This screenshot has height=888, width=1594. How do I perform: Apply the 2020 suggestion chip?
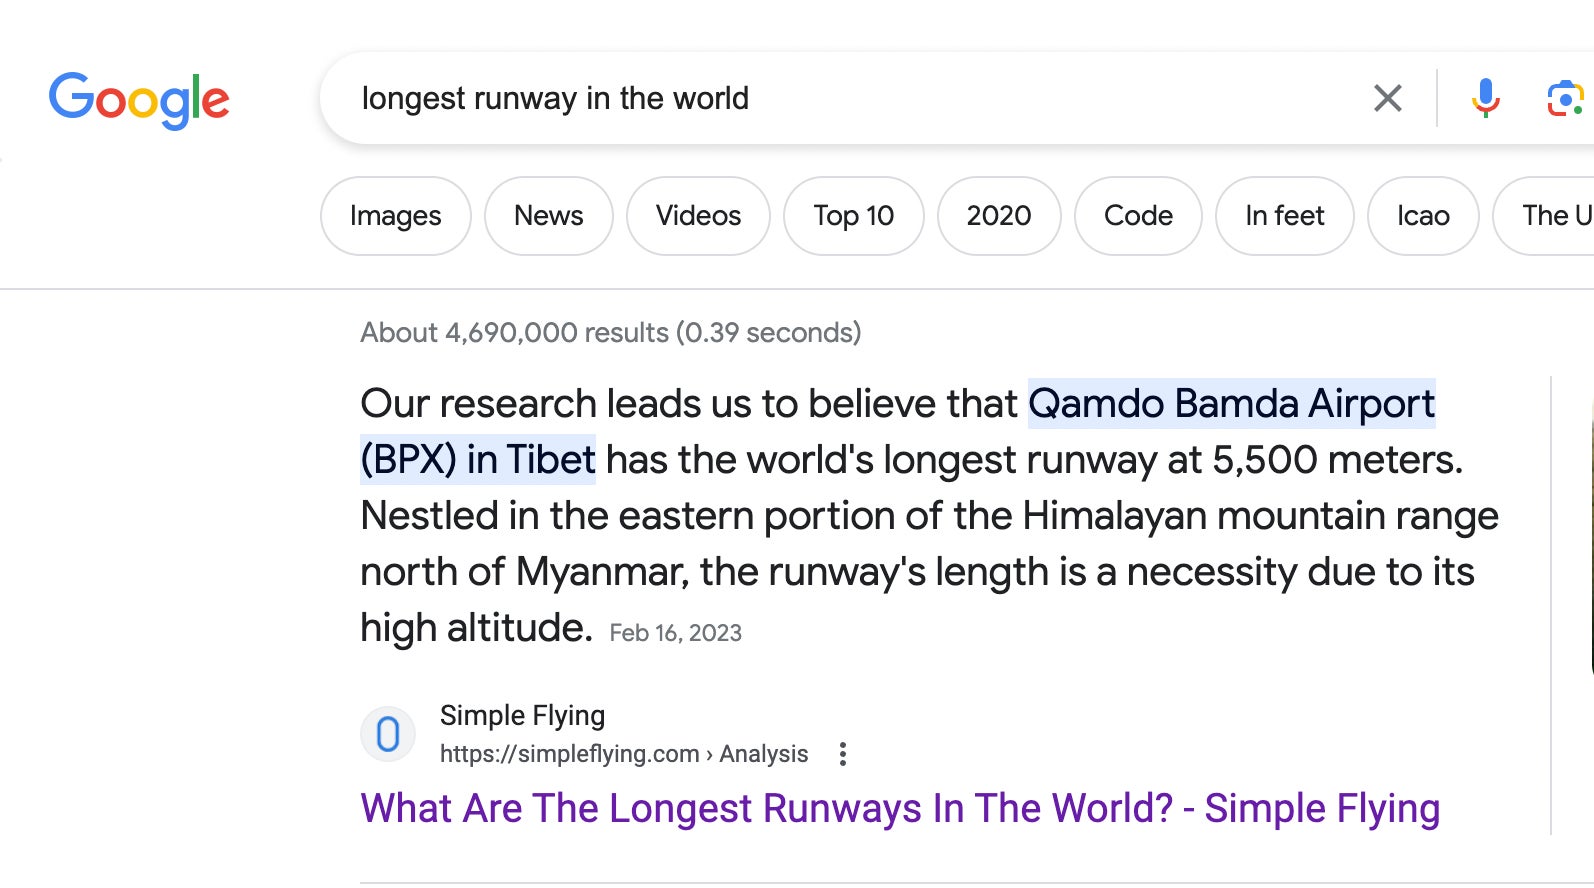[x=998, y=216]
